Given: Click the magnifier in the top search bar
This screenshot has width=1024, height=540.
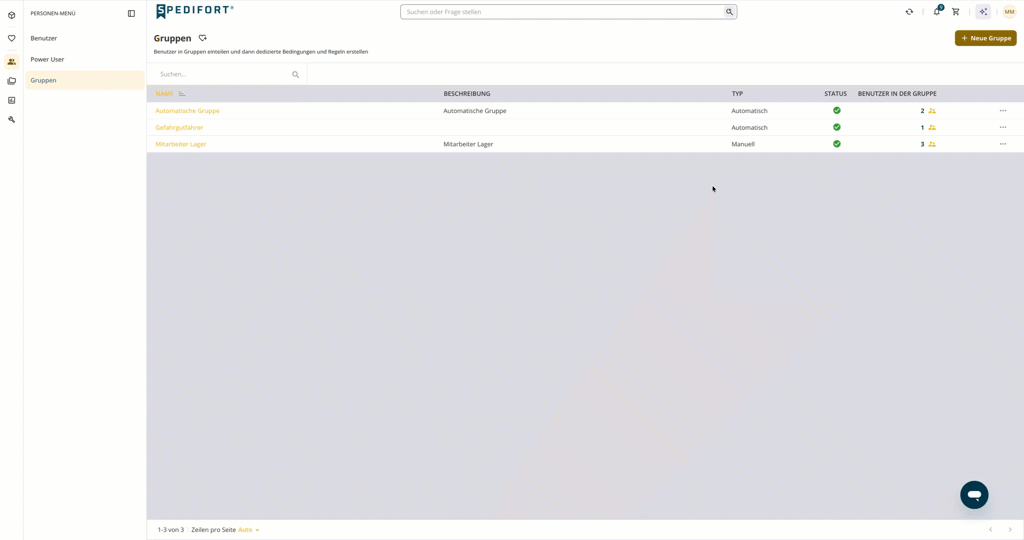Looking at the screenshot, I should tap(729, 12).
